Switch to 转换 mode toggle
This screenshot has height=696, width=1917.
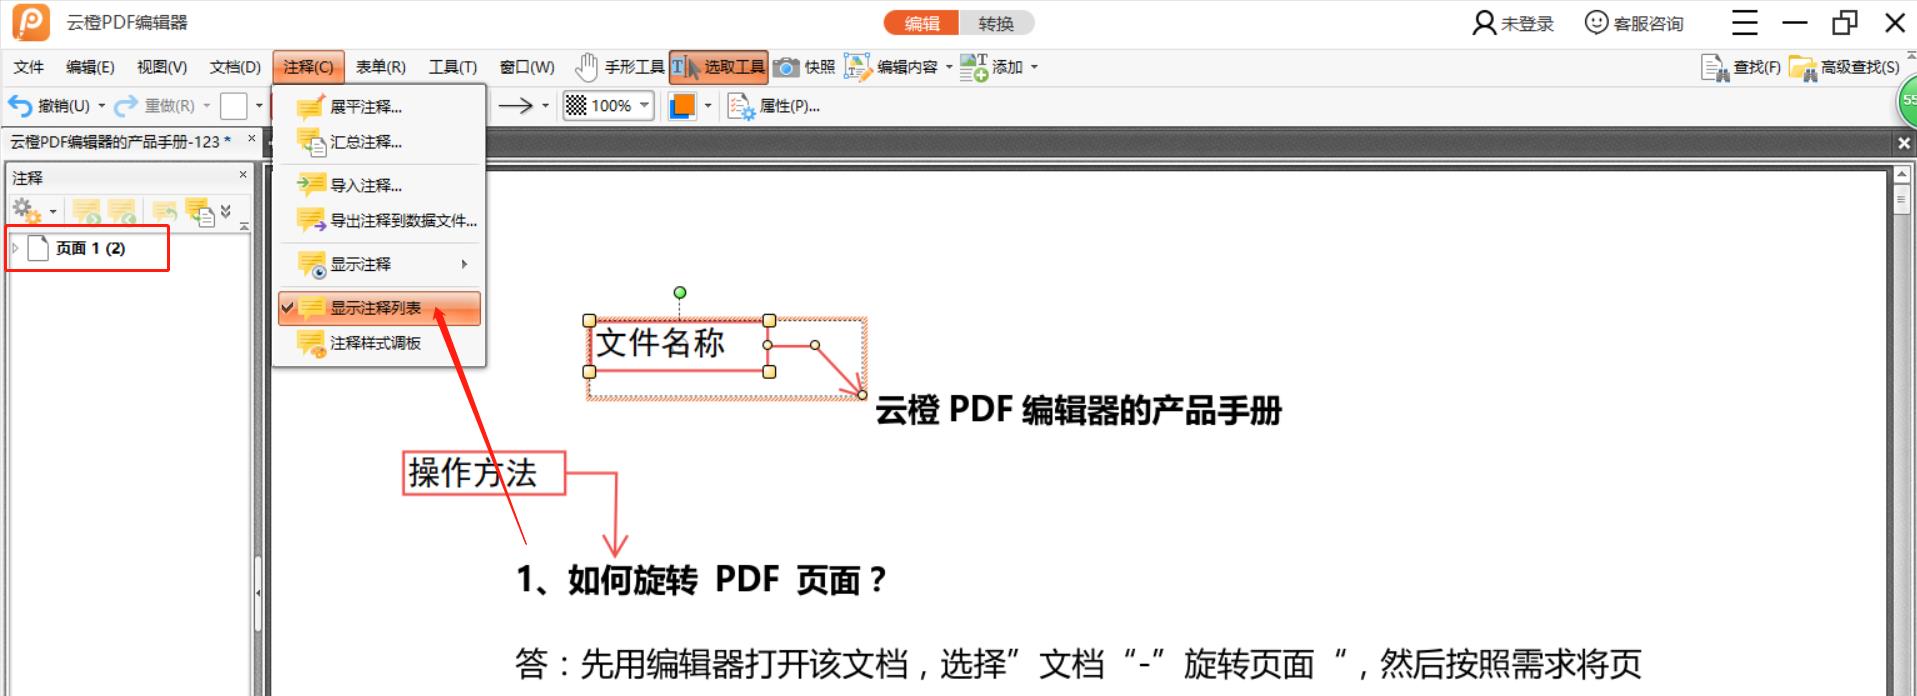[x=996, y=23]
